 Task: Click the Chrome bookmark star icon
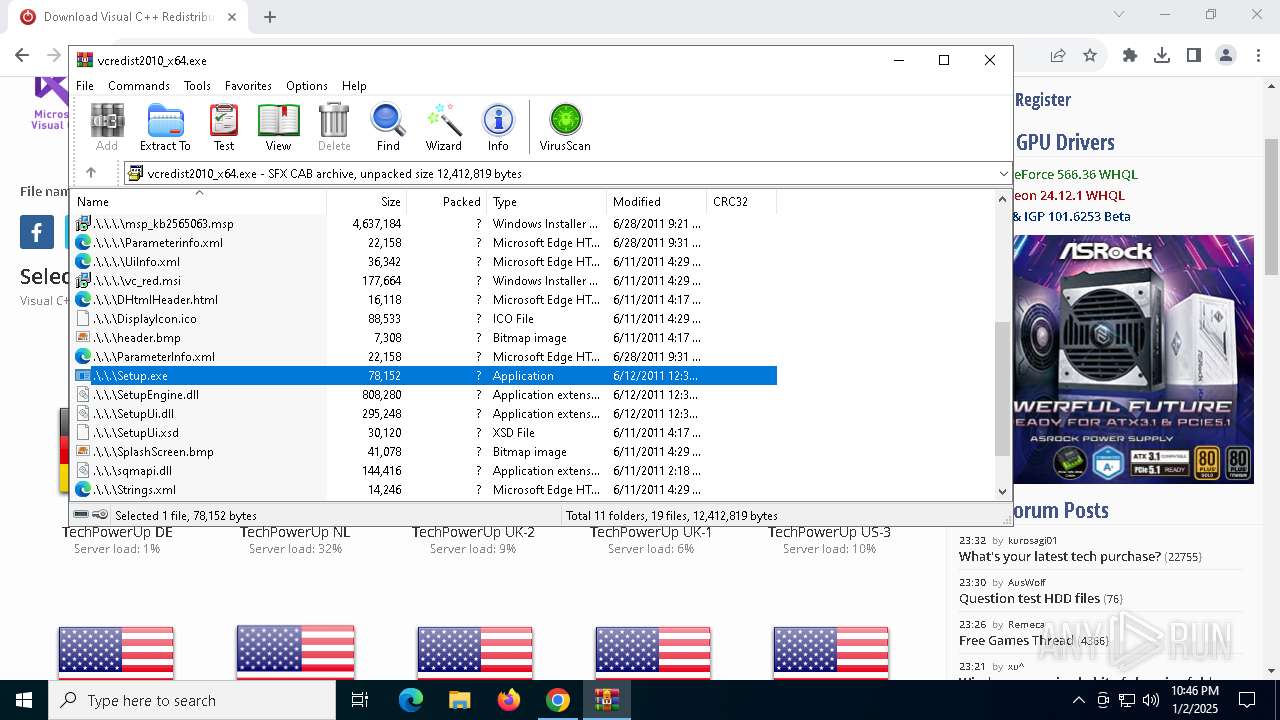(x=1090, y=55)
